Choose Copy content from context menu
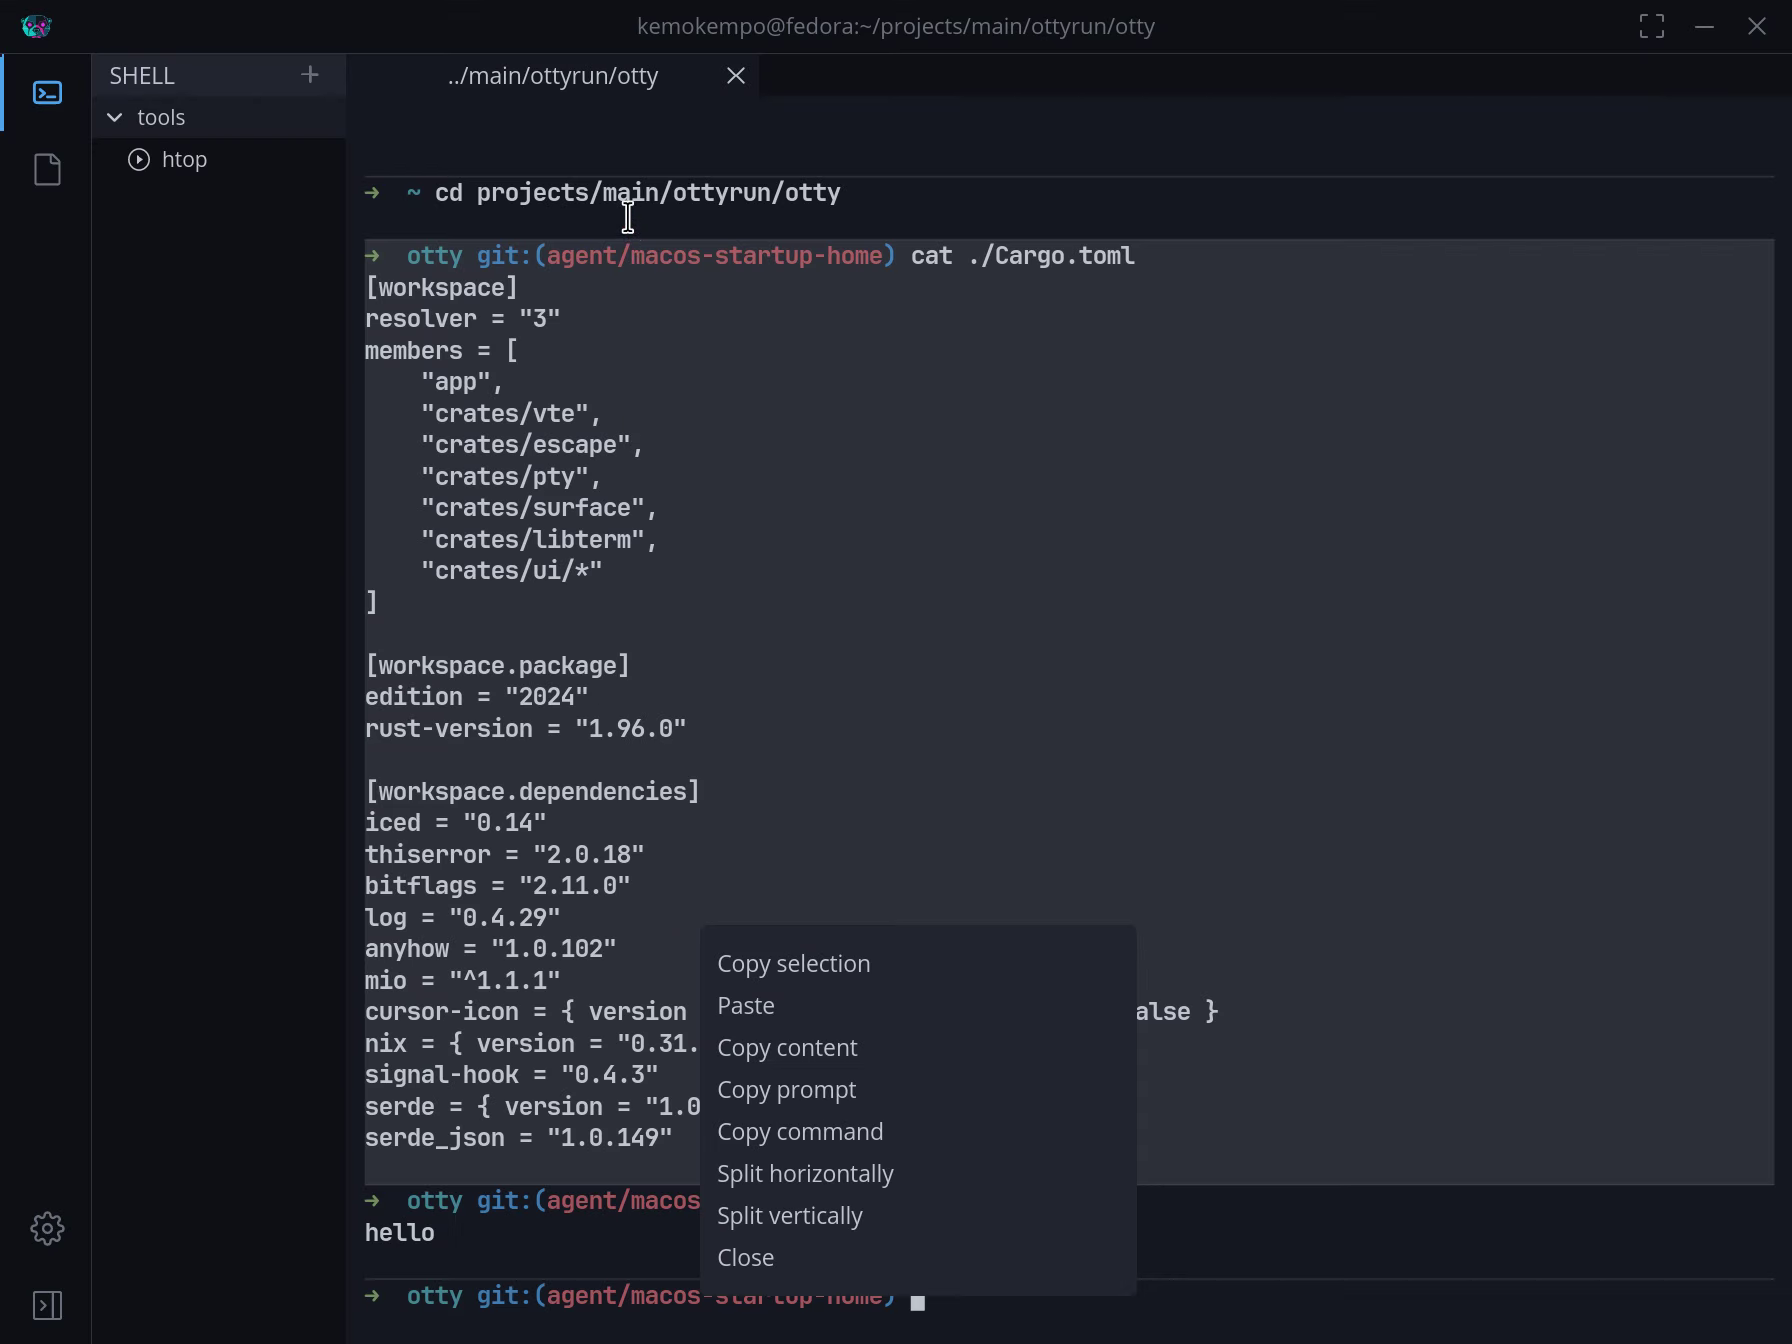 (918, 1048)
